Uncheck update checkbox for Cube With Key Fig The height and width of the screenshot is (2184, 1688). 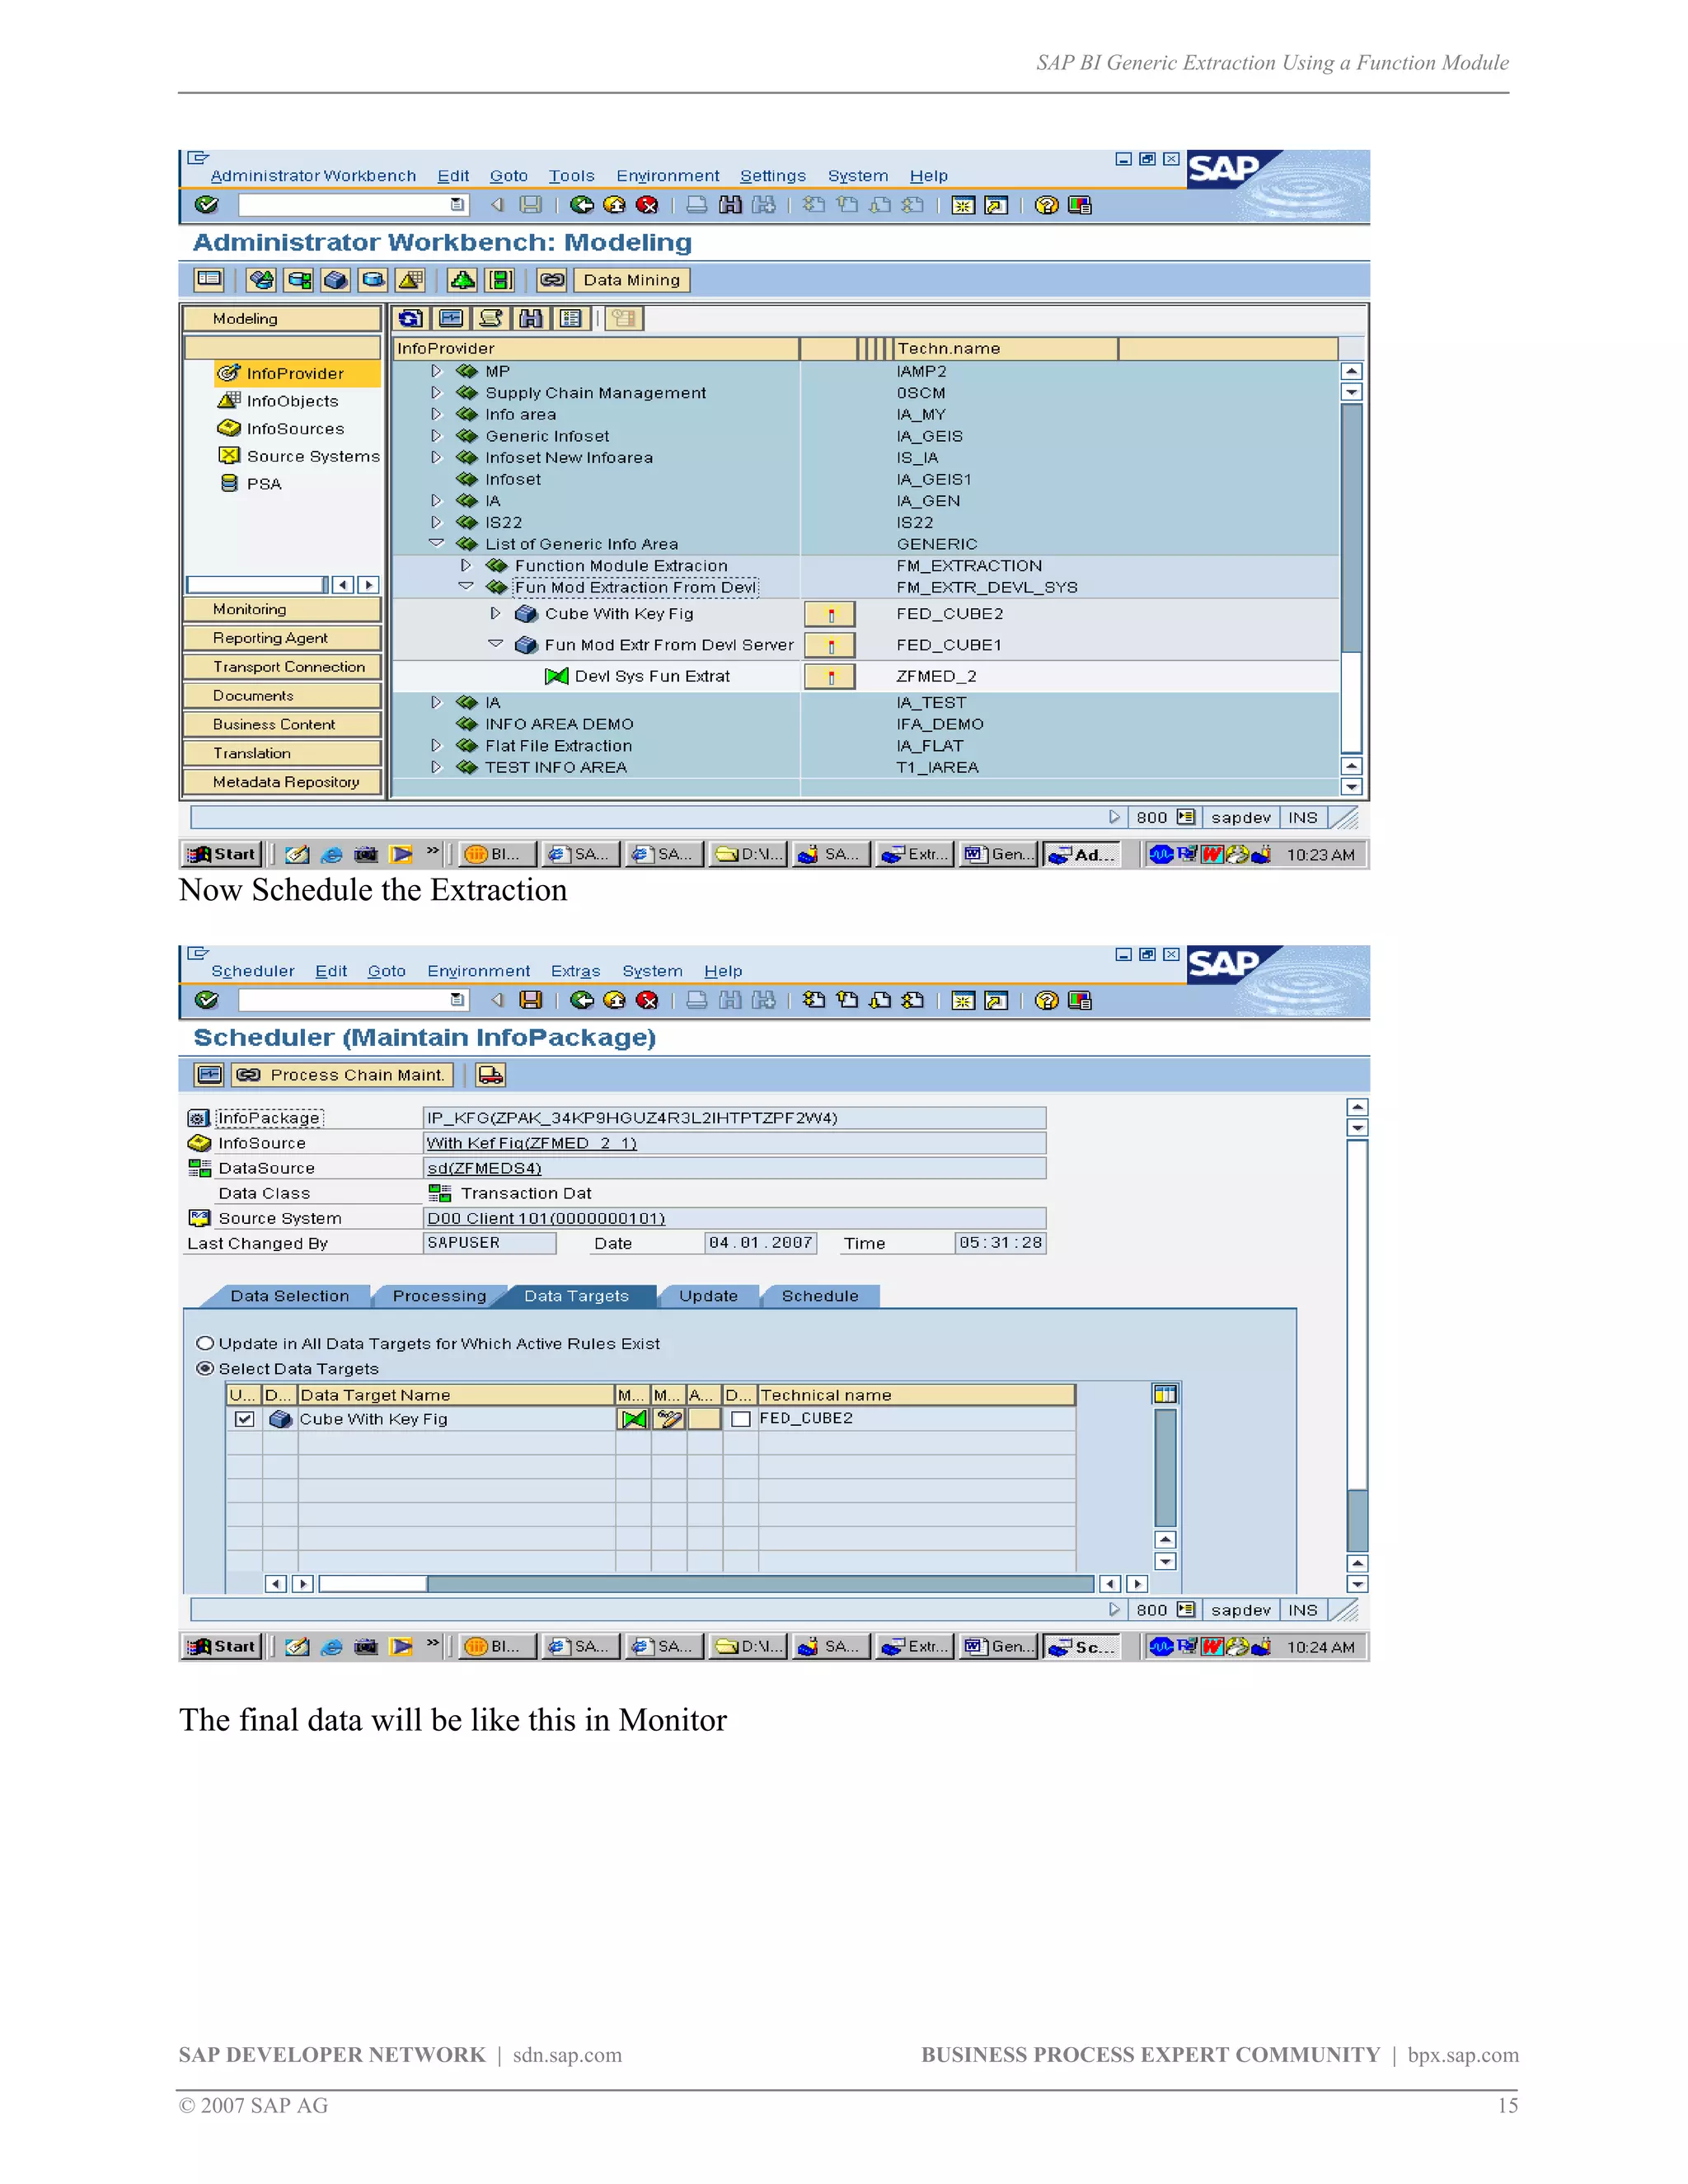coord(244,1419)
